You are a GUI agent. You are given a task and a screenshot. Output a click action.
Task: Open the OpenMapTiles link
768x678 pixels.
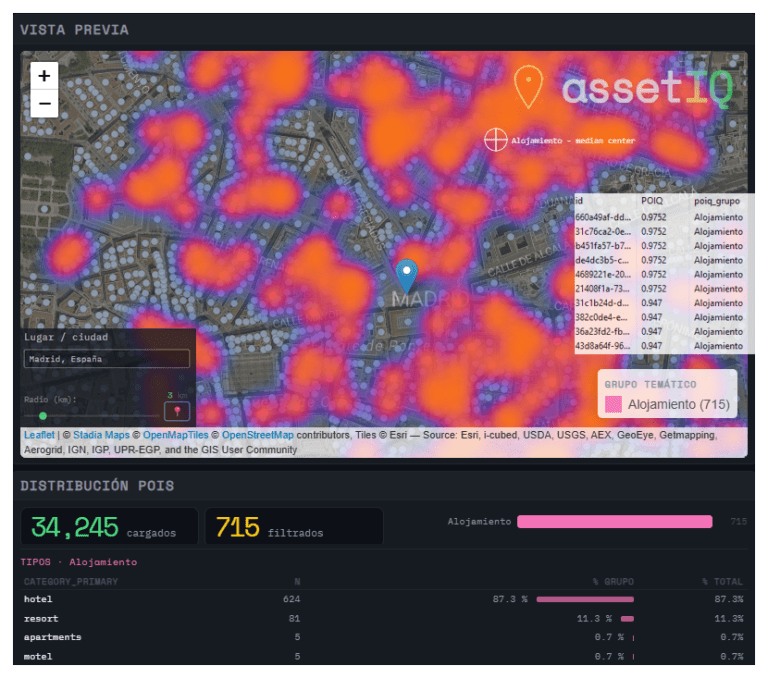tap(175, 435)
